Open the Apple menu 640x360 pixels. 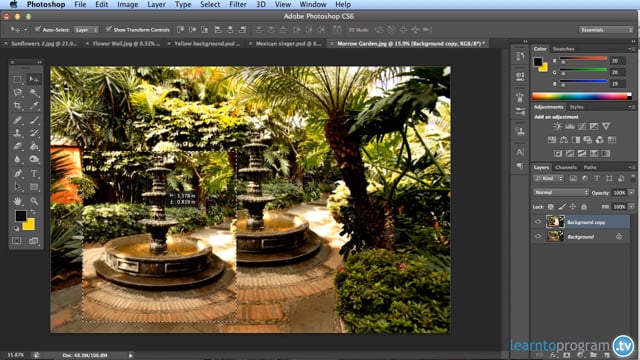coord(13,4)
